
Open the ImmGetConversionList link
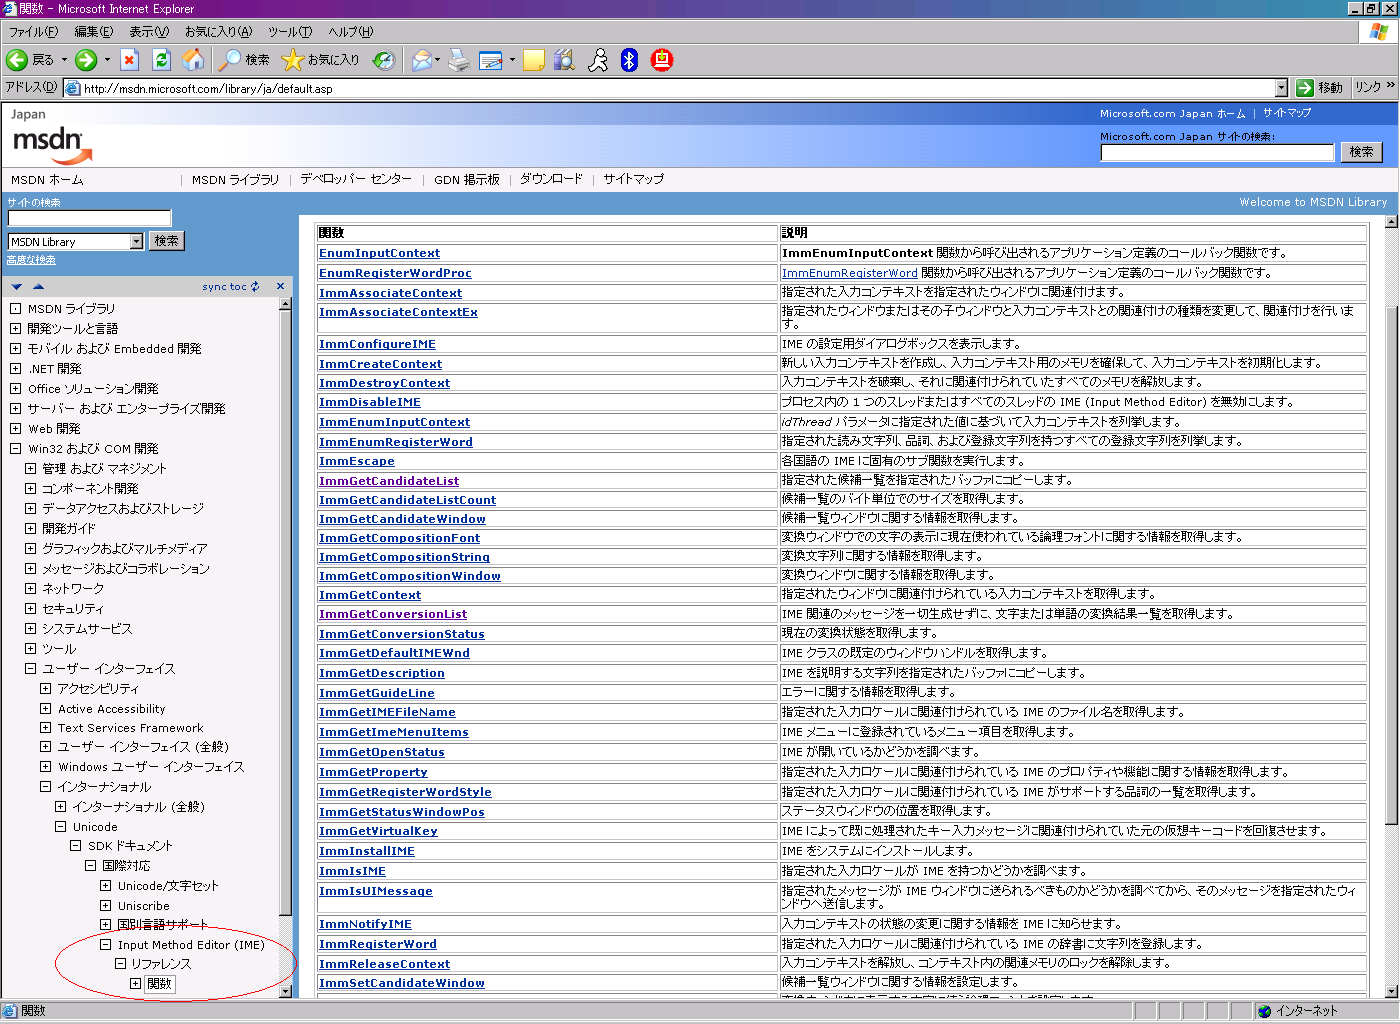point(393,614)
